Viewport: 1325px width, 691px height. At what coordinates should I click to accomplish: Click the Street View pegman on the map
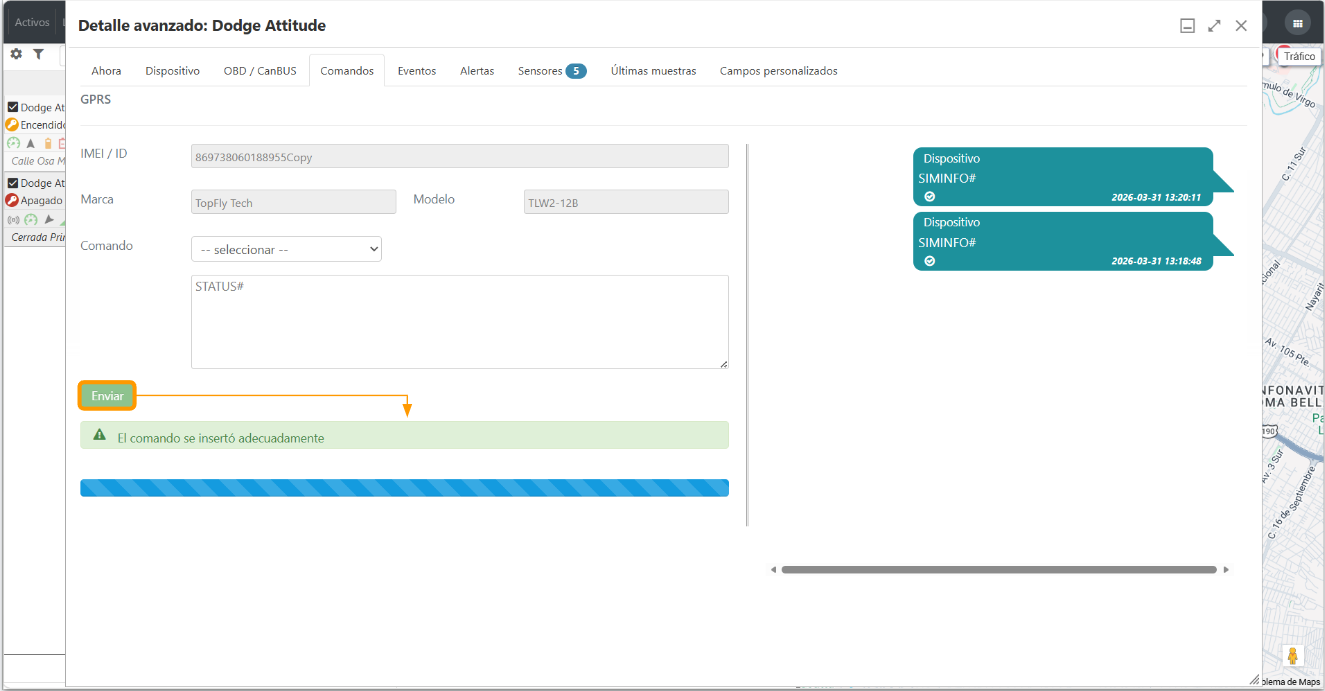coord(1293,656)
